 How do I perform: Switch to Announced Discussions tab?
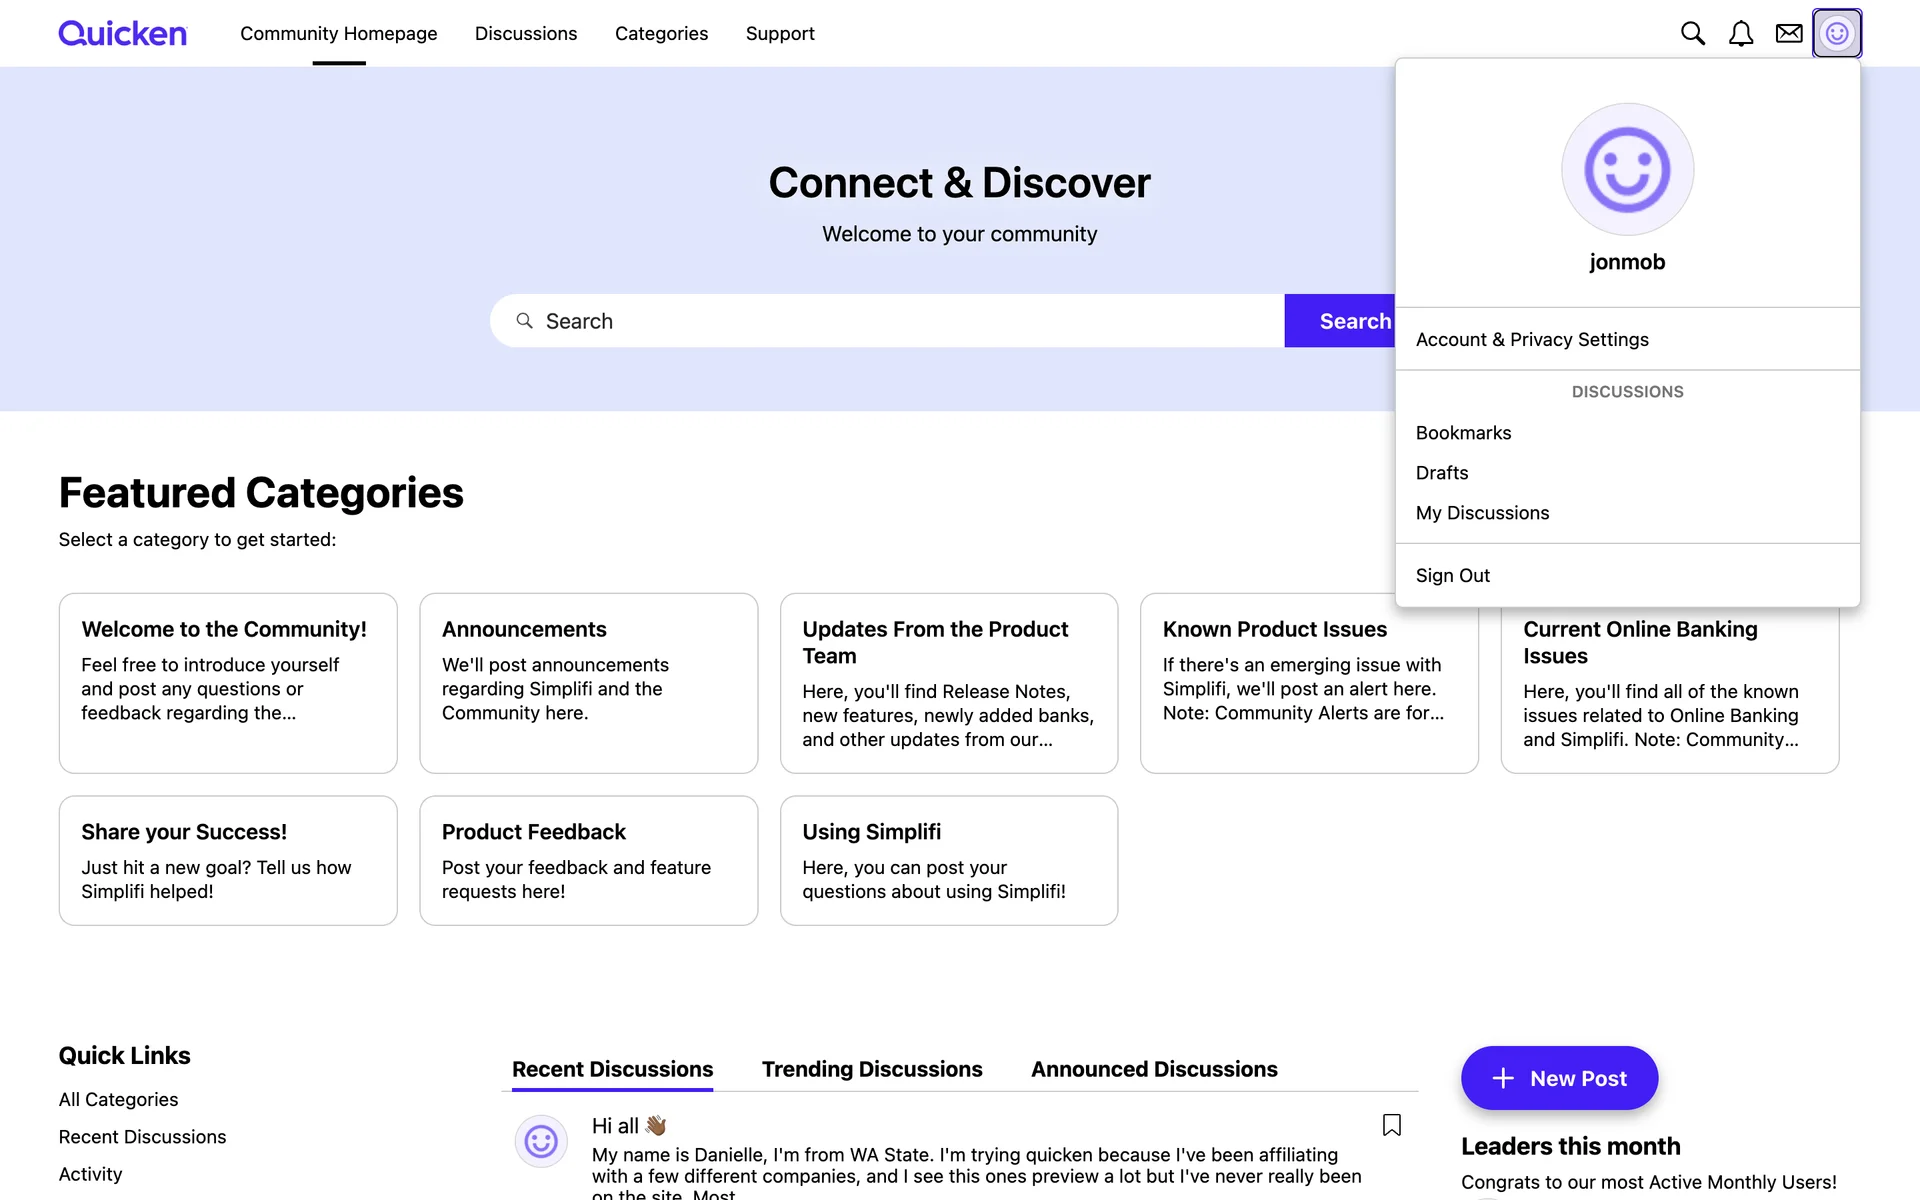point(1153,1069)
